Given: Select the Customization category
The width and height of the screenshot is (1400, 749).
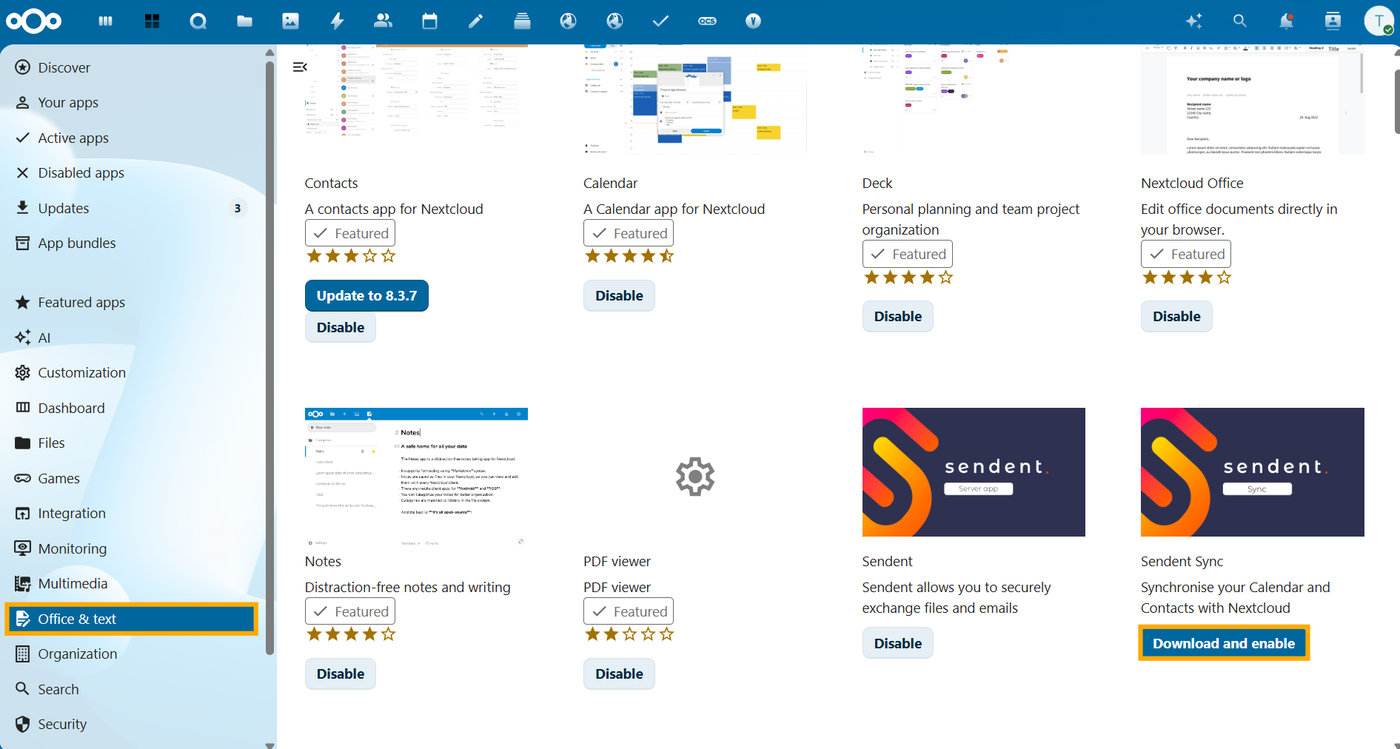Looking at the screenshot, I should tap(132, 372).
